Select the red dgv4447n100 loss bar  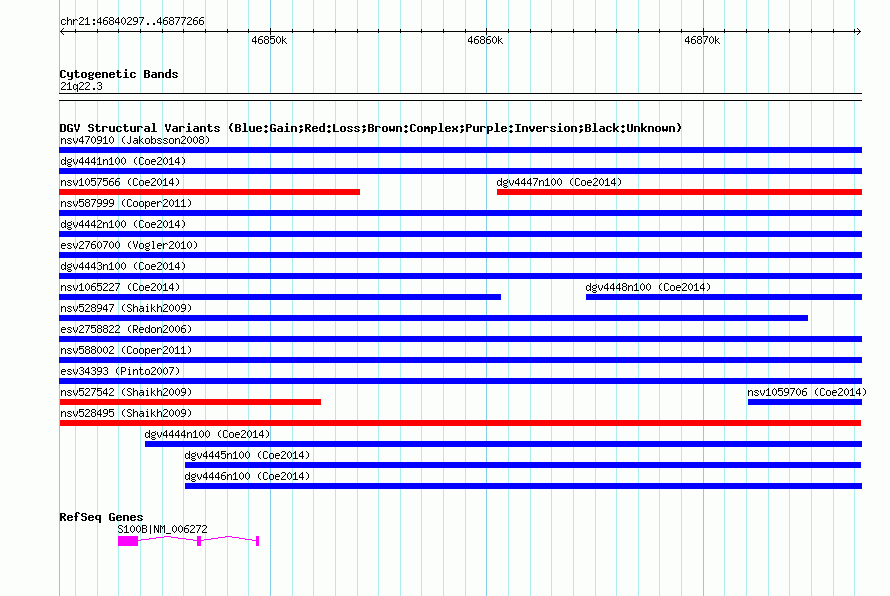point(679,192)
